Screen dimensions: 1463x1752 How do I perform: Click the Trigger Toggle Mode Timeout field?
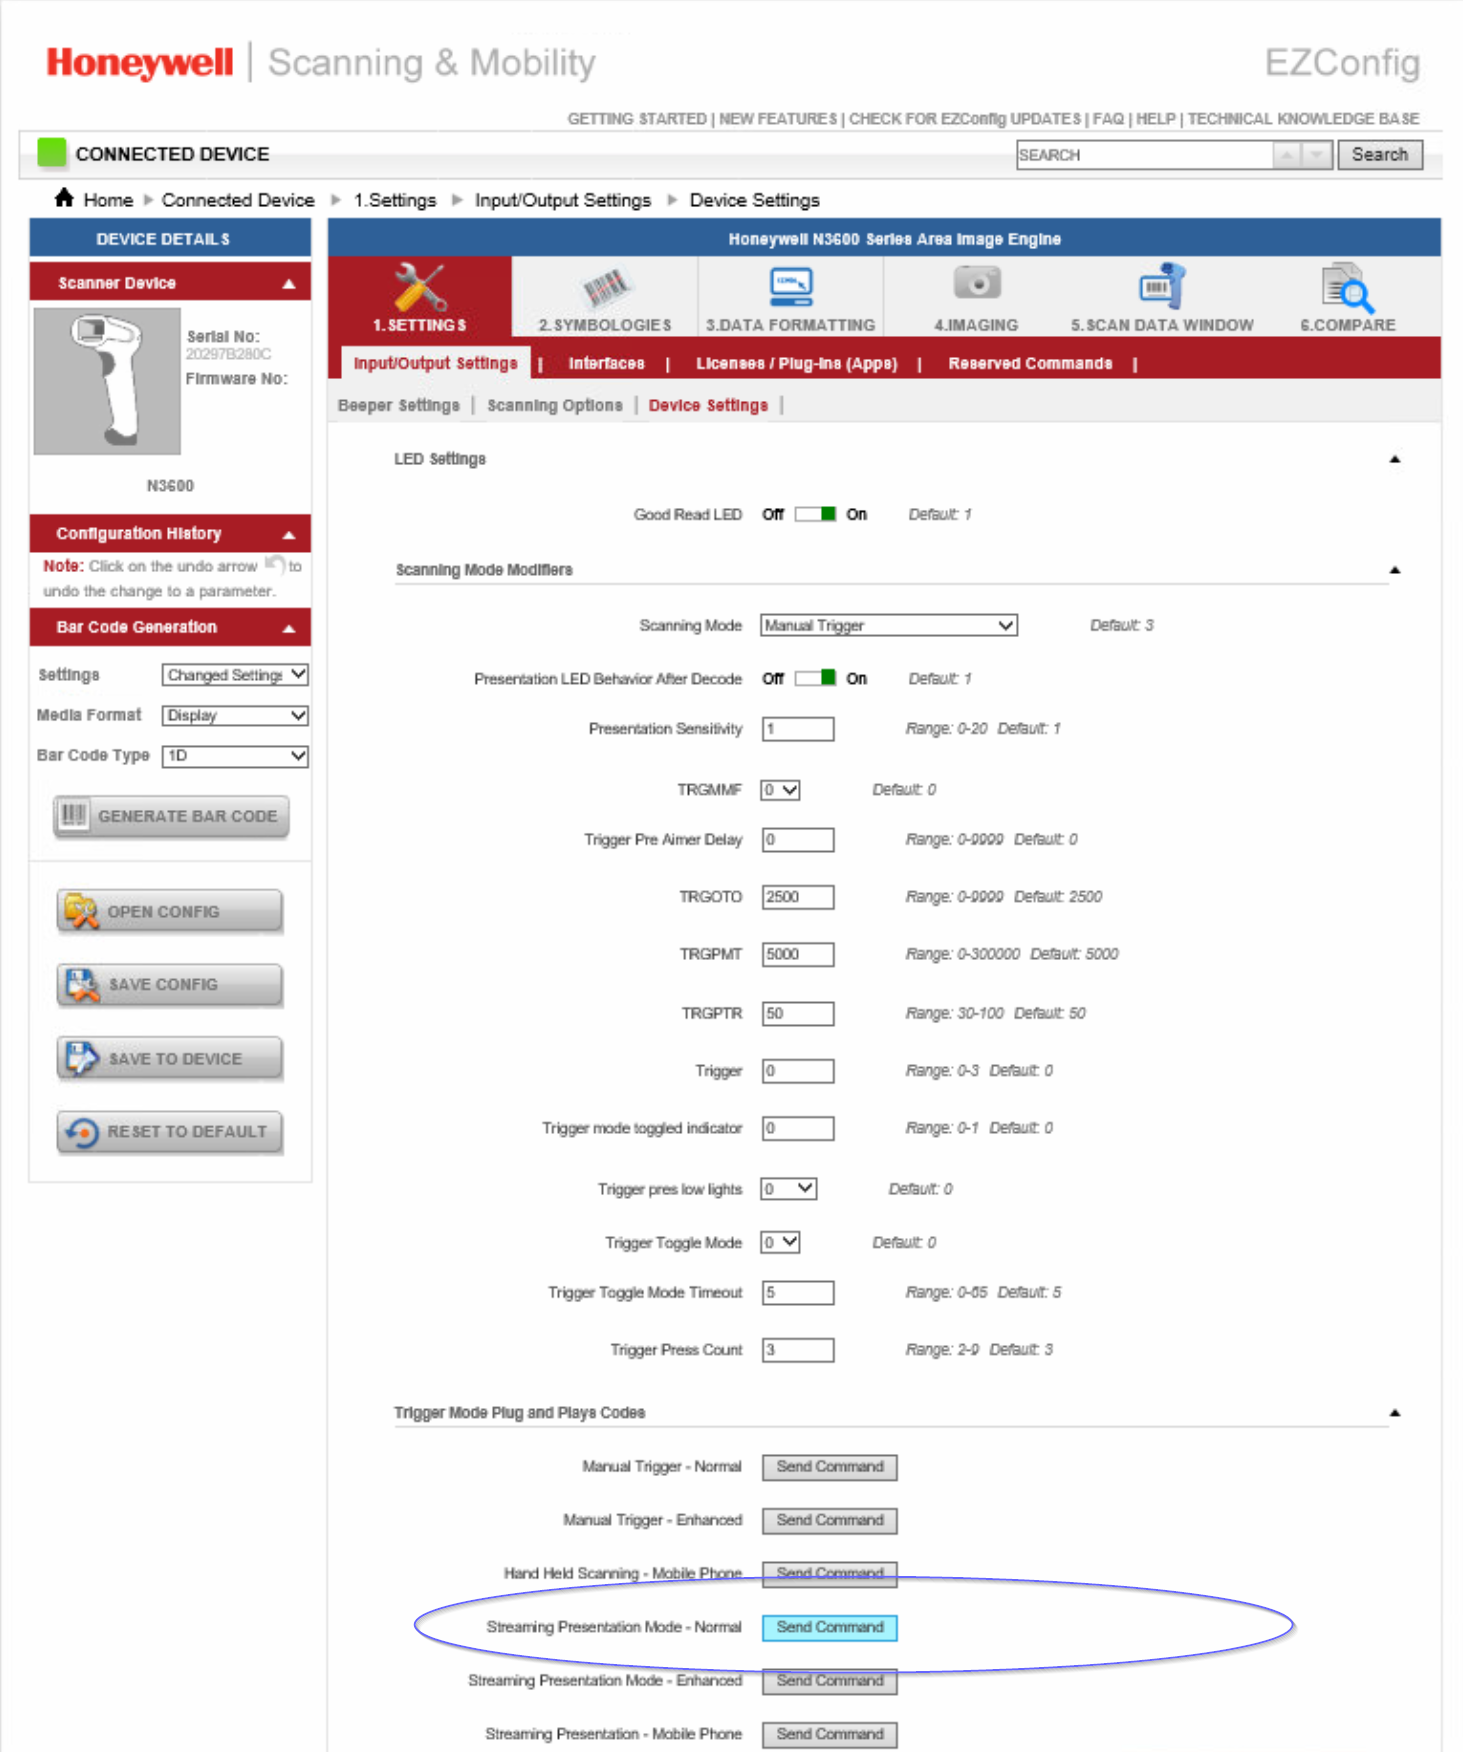coord(797,1293)
